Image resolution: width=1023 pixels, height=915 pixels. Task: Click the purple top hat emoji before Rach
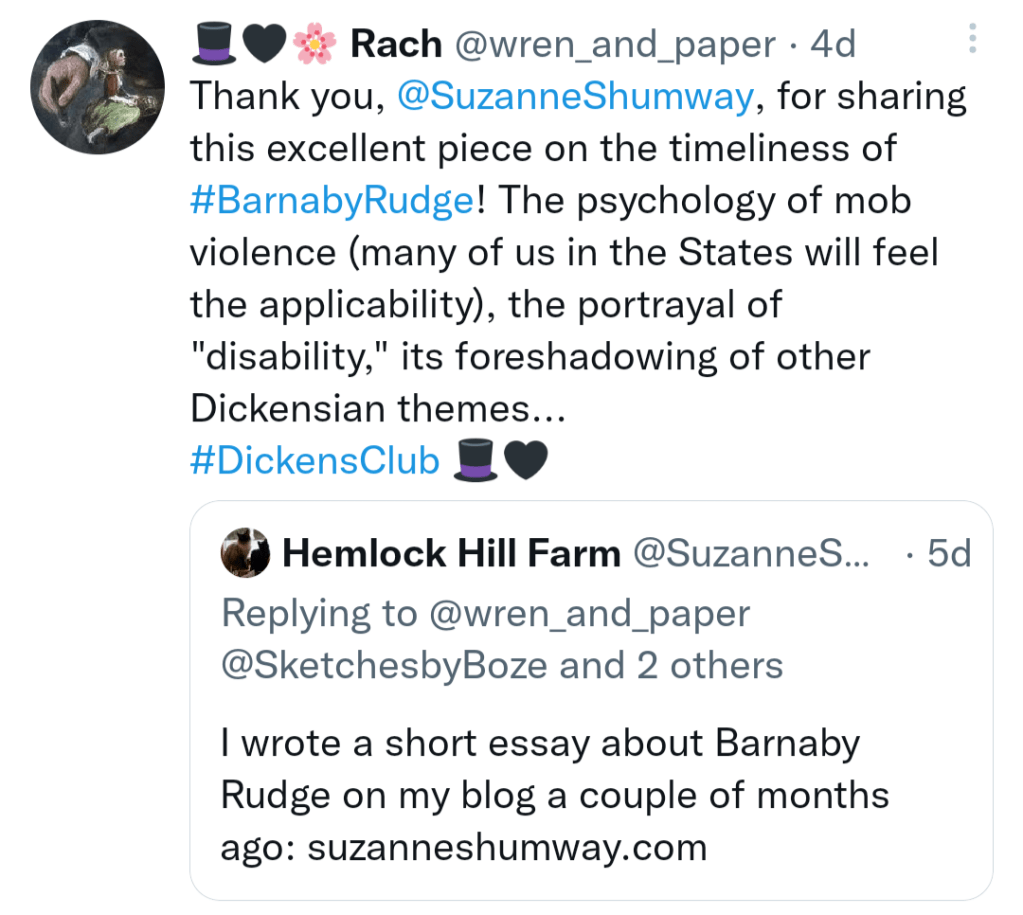click(x=212, y=44)
